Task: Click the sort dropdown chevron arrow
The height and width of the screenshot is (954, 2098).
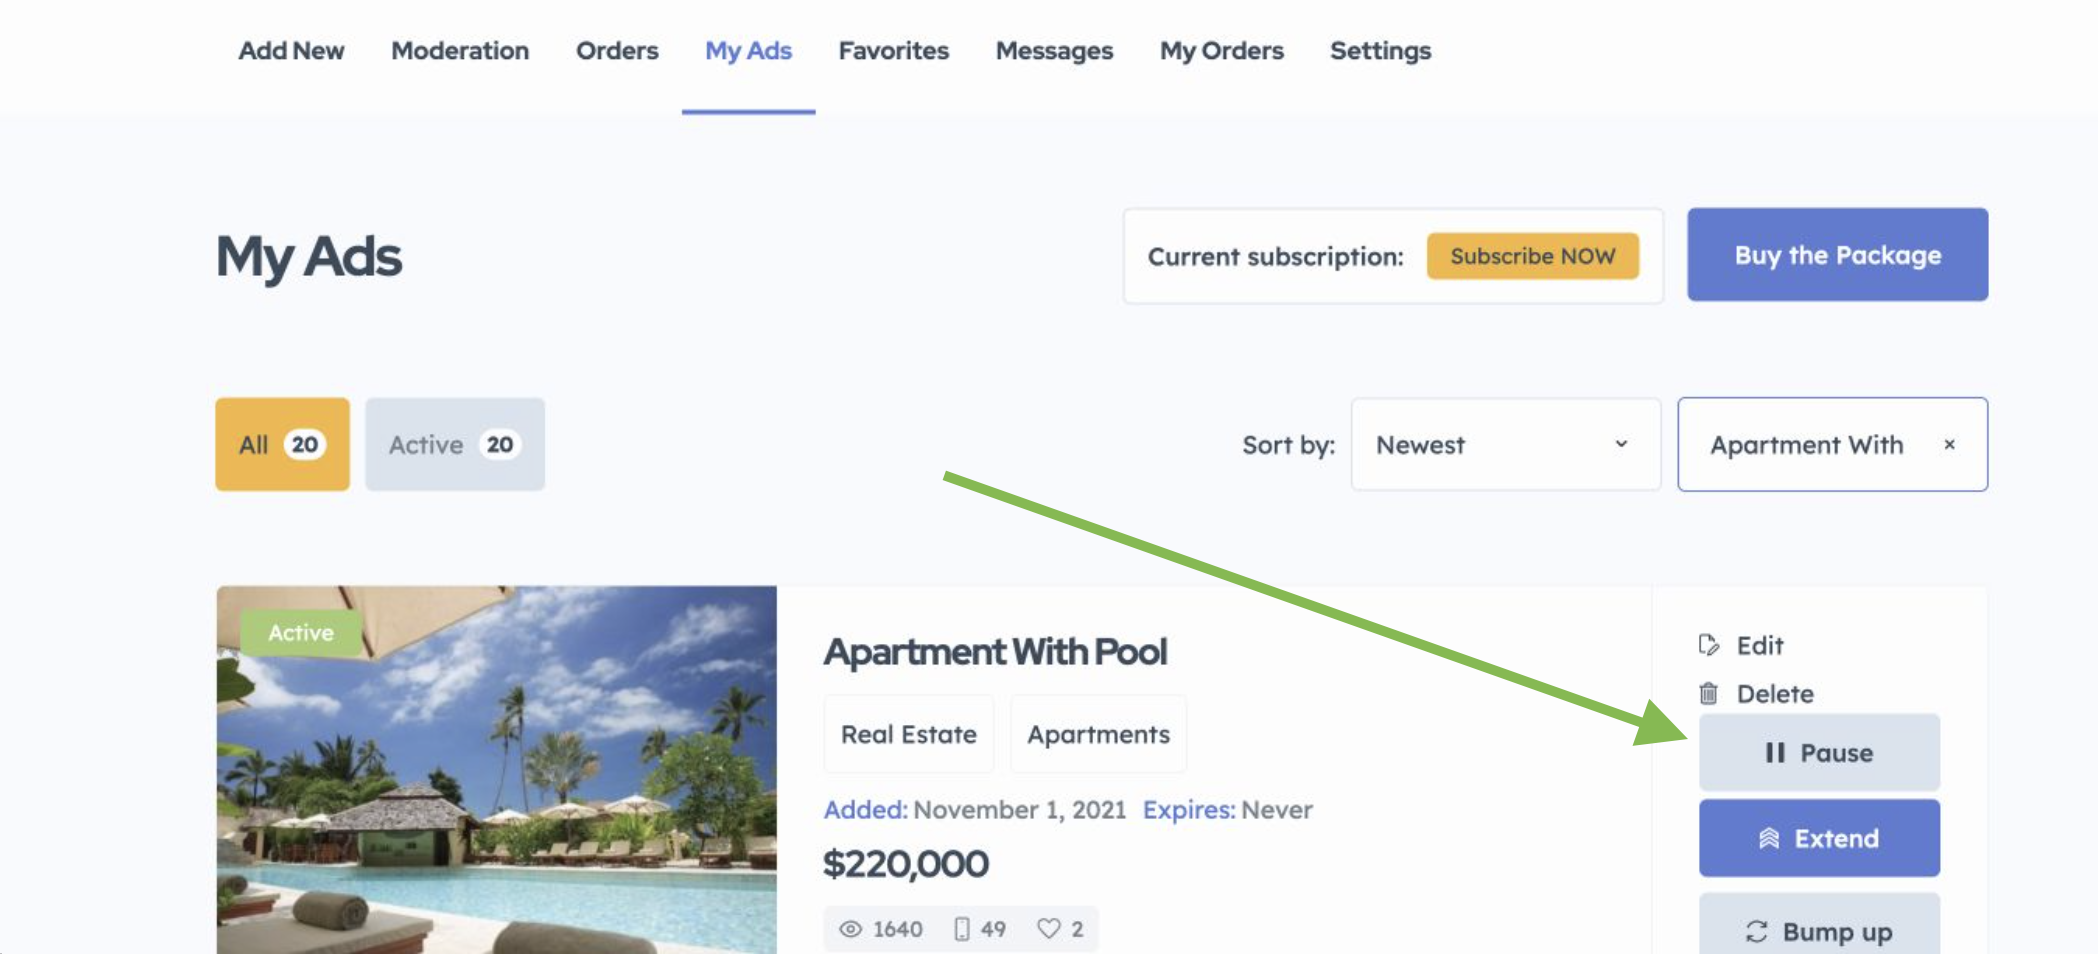Action: [1621, 444]
